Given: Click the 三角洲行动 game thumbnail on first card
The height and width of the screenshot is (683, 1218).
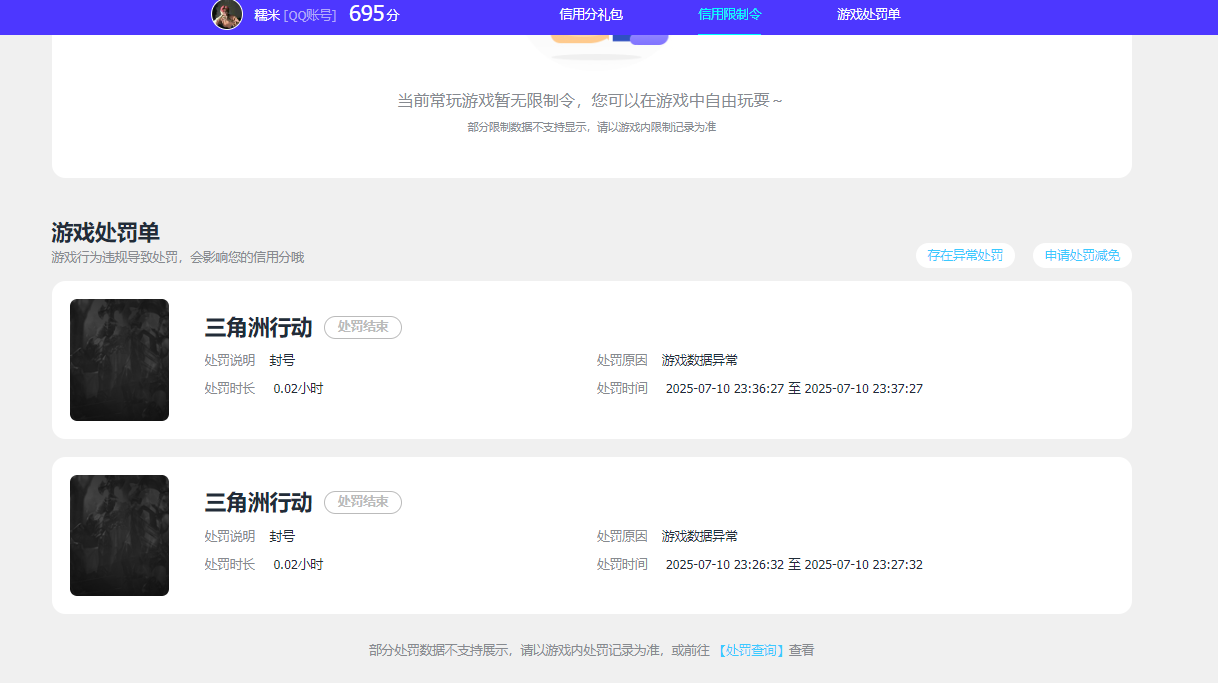Looking at the screenshot, I should point(119,360).
